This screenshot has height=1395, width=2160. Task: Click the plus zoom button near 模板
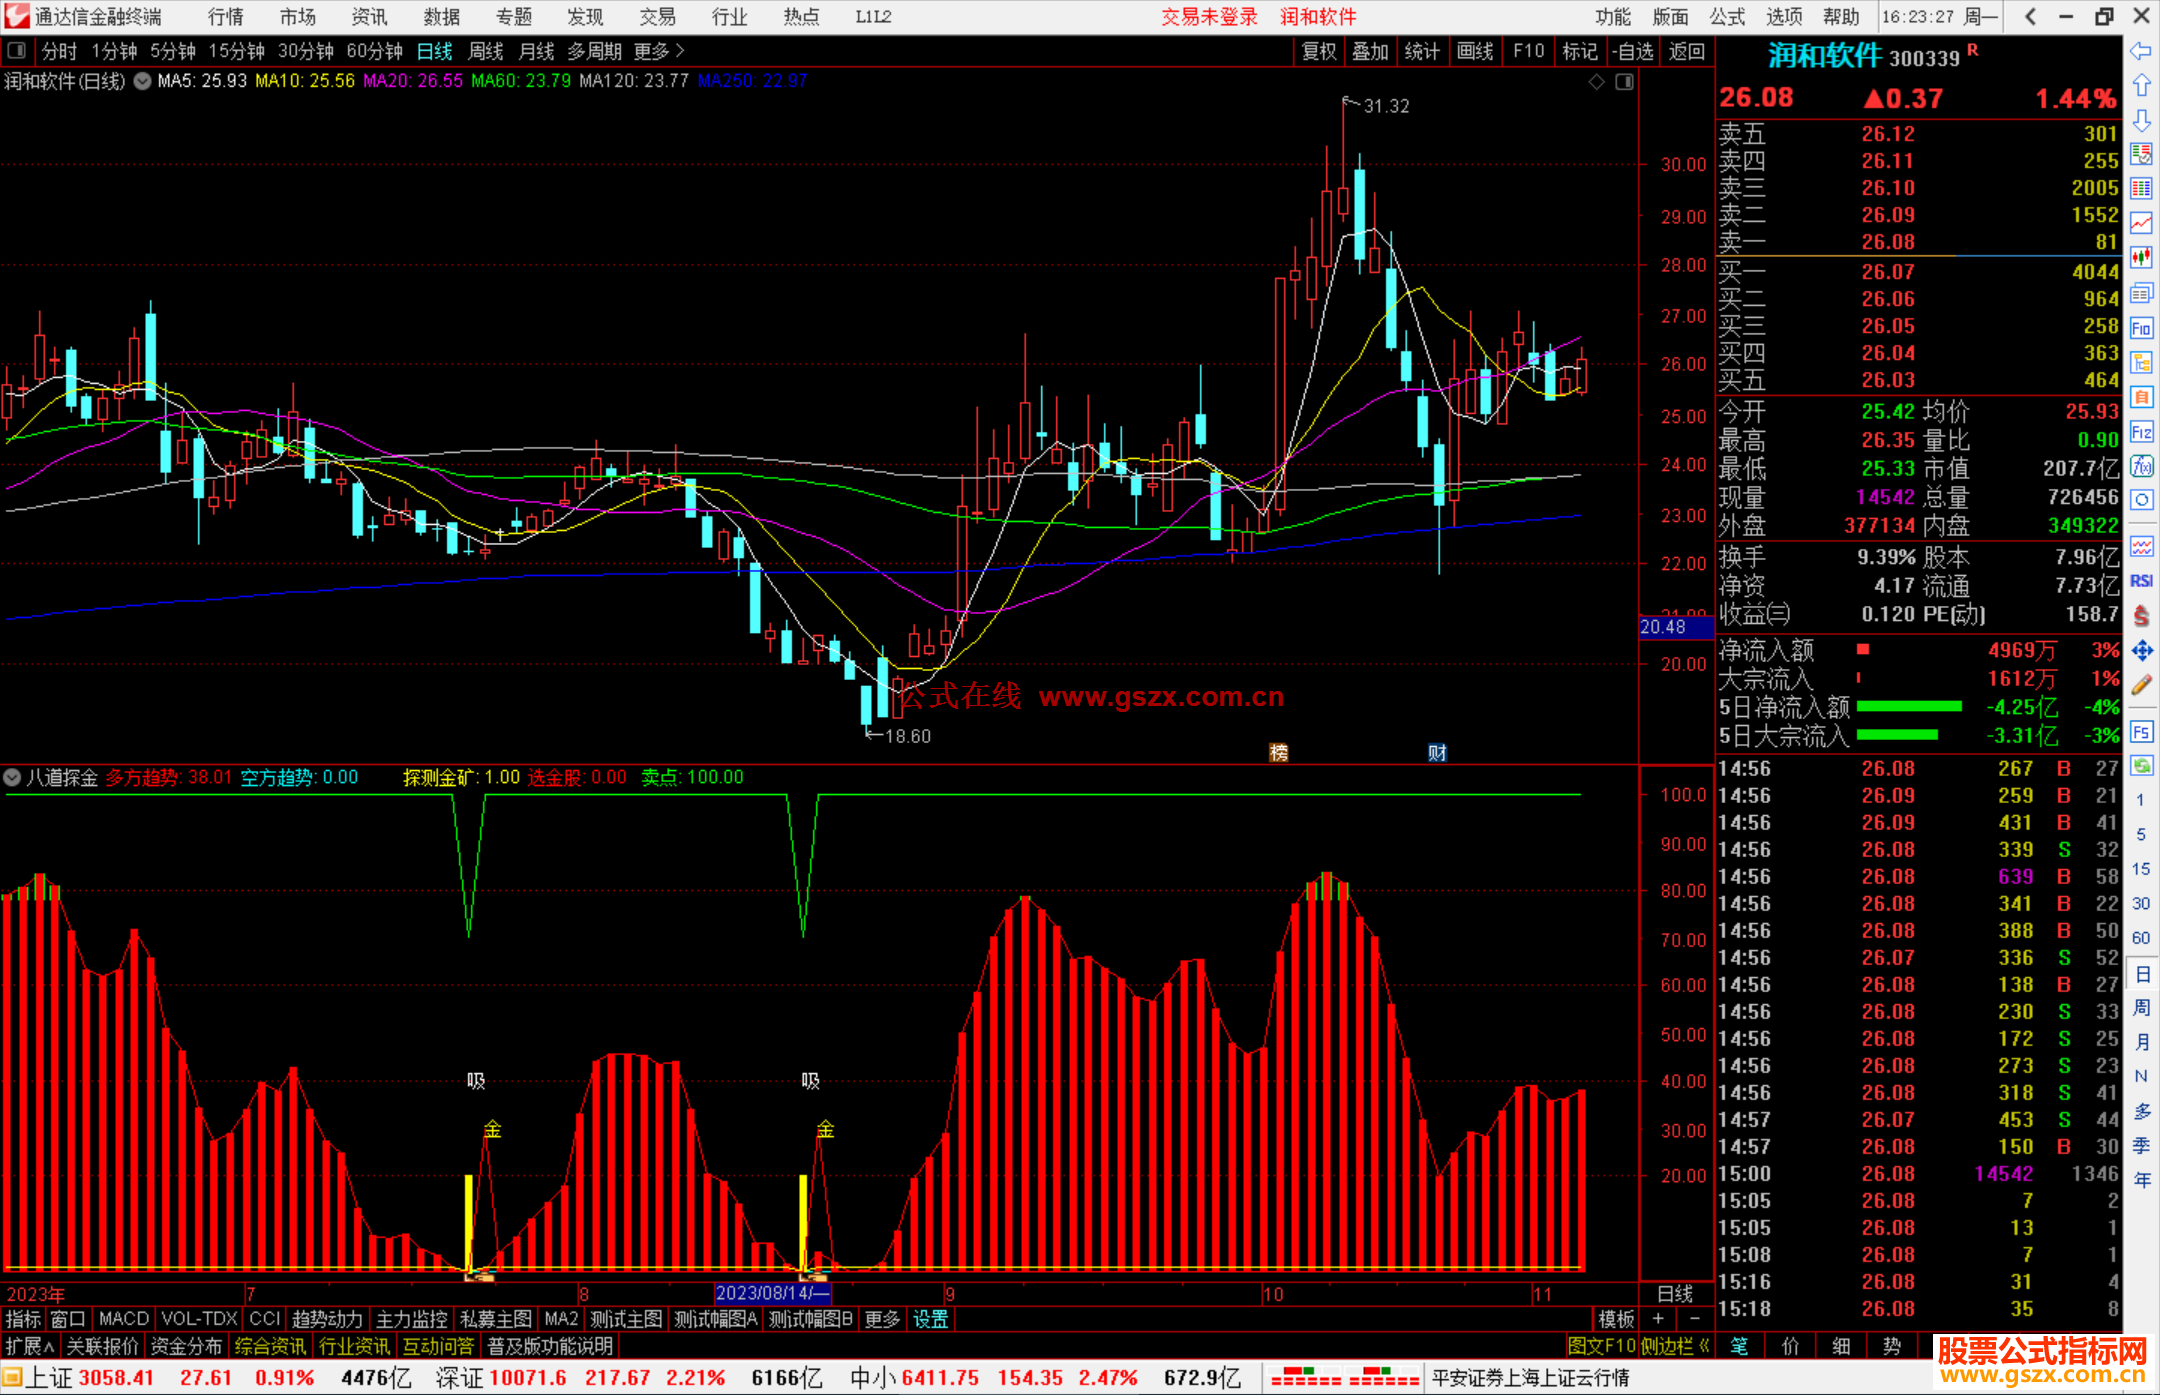click(x=1658, y=1319)
